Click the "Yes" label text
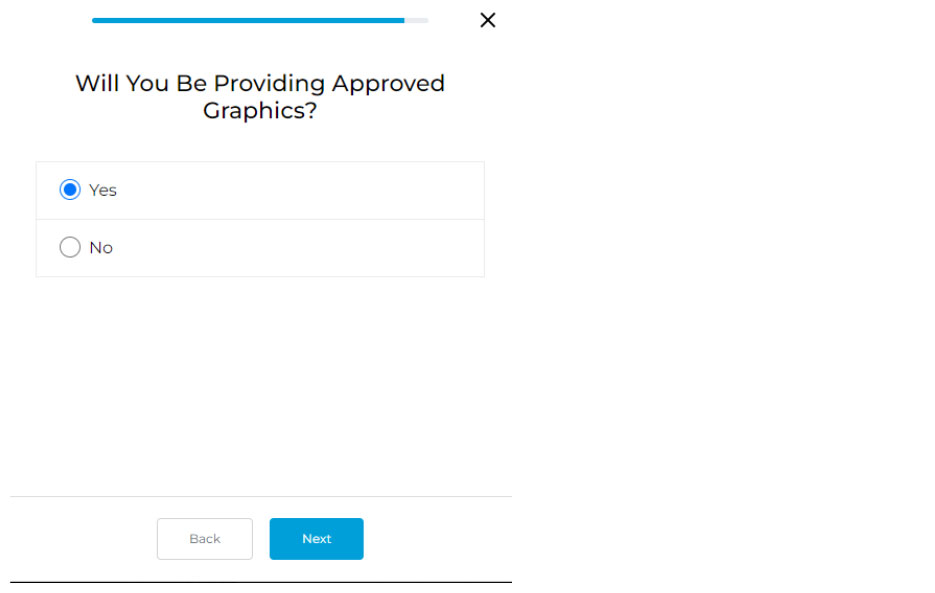This screenshot has width=935, height=593. pos(103,190)
